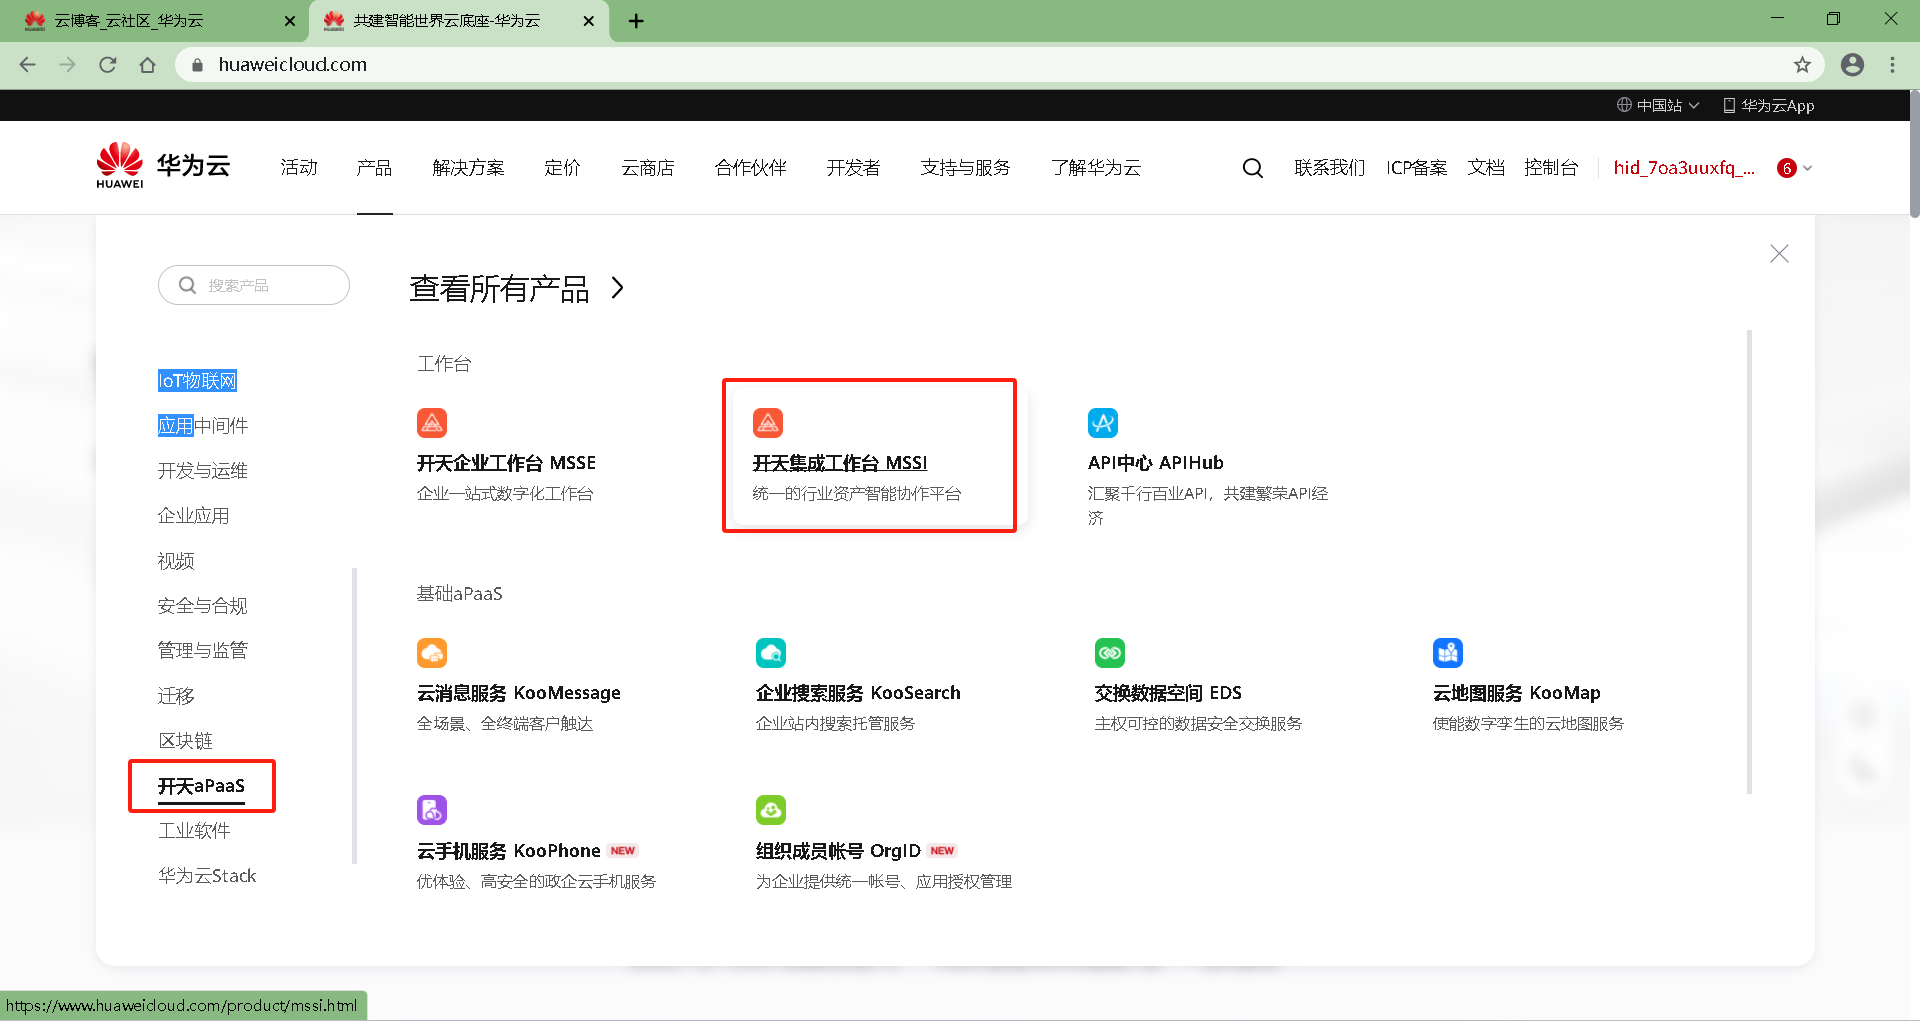
Task: Open the 云商店 nav menu
Action: (648, 168)
